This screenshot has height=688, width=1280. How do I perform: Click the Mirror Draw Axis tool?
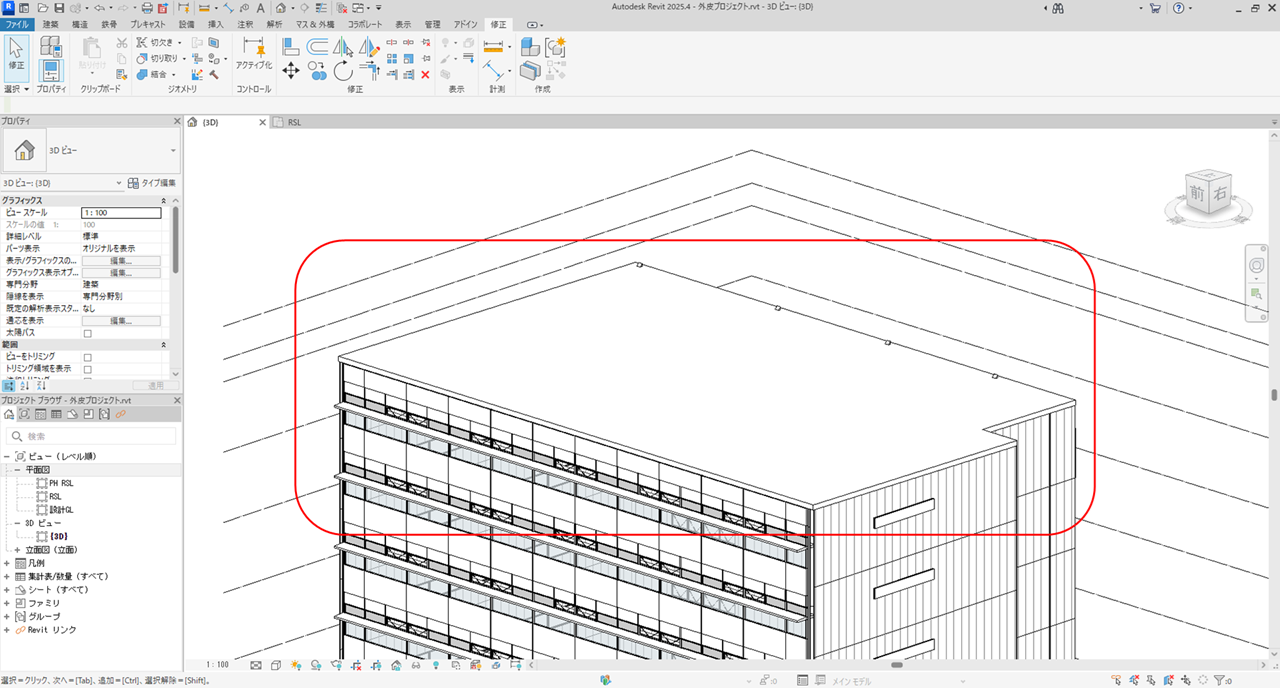click(369, 46)
